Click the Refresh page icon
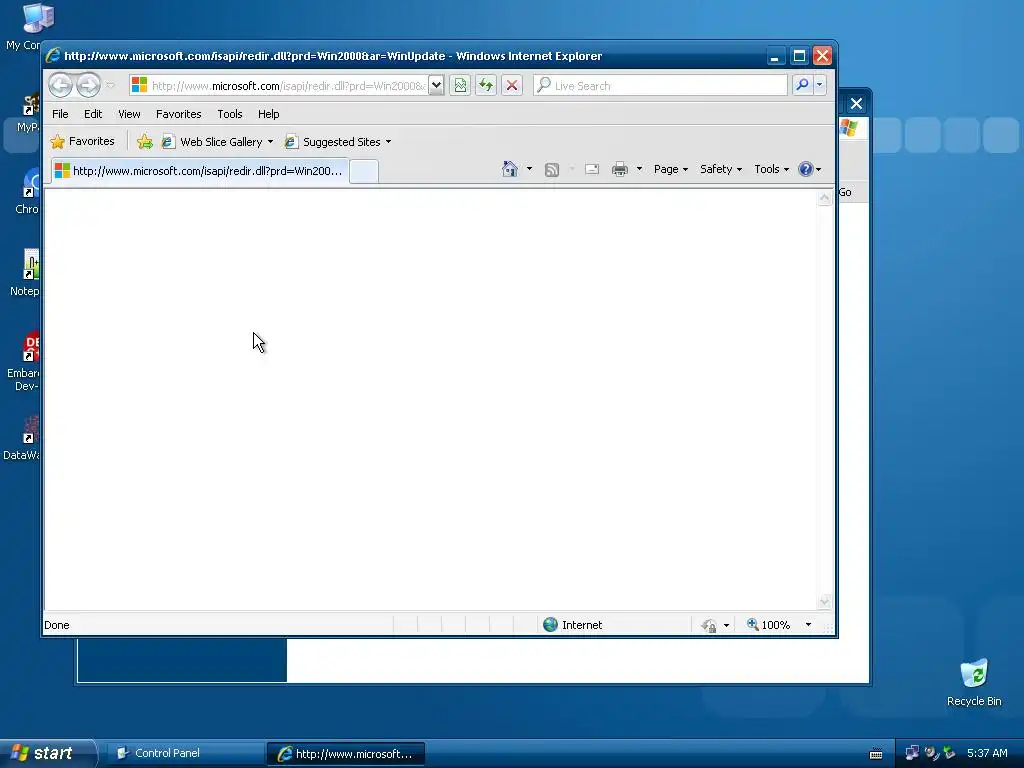This screenshot has width=1024, height=768. click(486, 86)
